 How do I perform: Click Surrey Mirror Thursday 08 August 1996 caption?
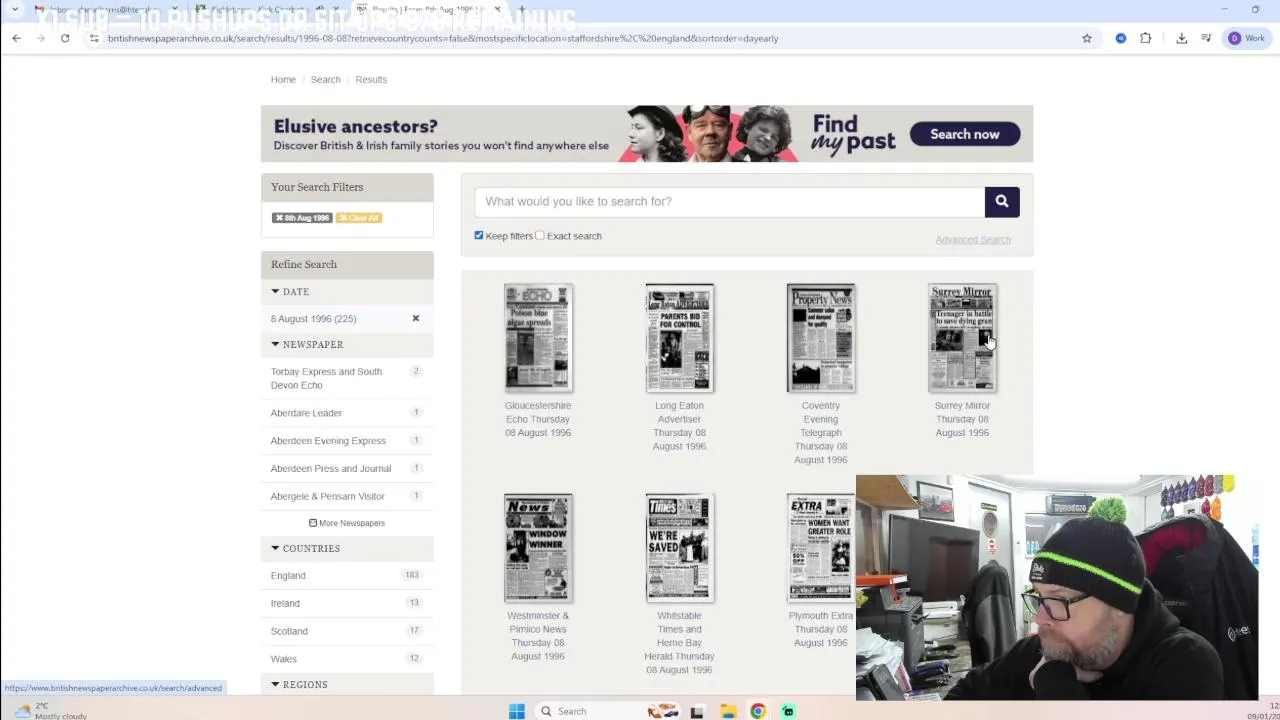click(962, 419)
